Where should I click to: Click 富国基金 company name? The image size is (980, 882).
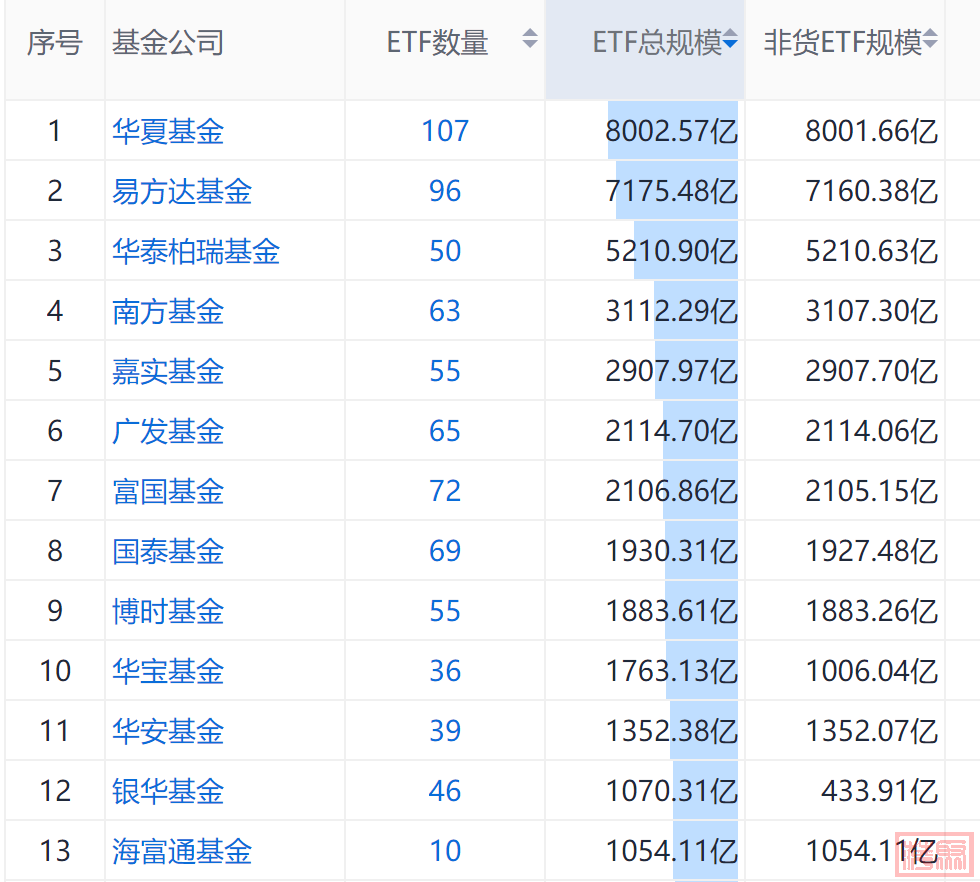pos(168,491)
